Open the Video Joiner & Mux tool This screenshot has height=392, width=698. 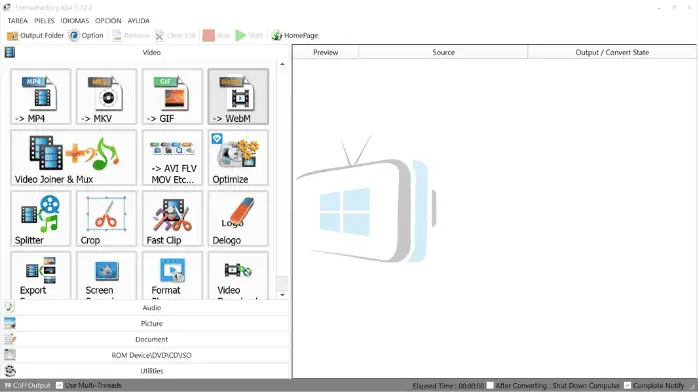[x=73, y=158]
